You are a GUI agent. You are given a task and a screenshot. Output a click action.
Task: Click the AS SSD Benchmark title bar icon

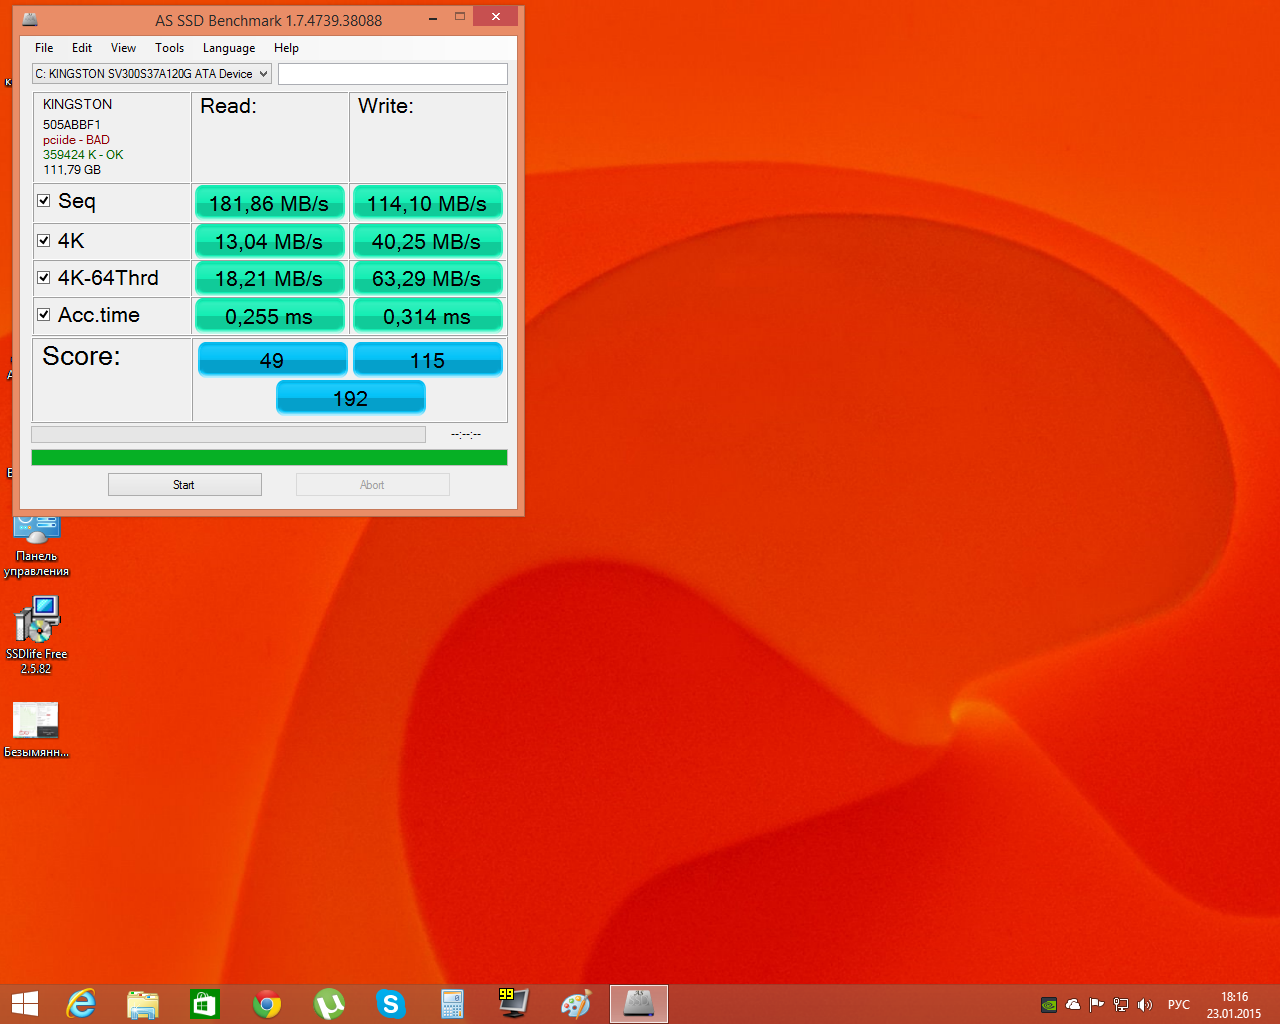pyautogui.click(x=30, y=19)
